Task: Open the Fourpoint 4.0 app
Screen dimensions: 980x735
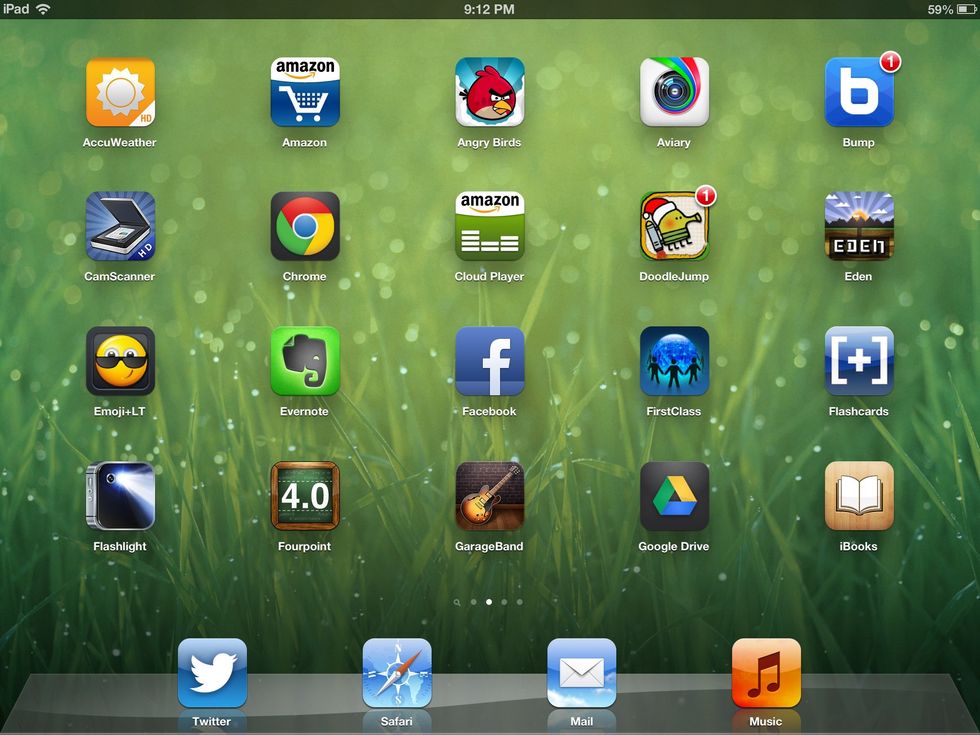Action: 305,496
